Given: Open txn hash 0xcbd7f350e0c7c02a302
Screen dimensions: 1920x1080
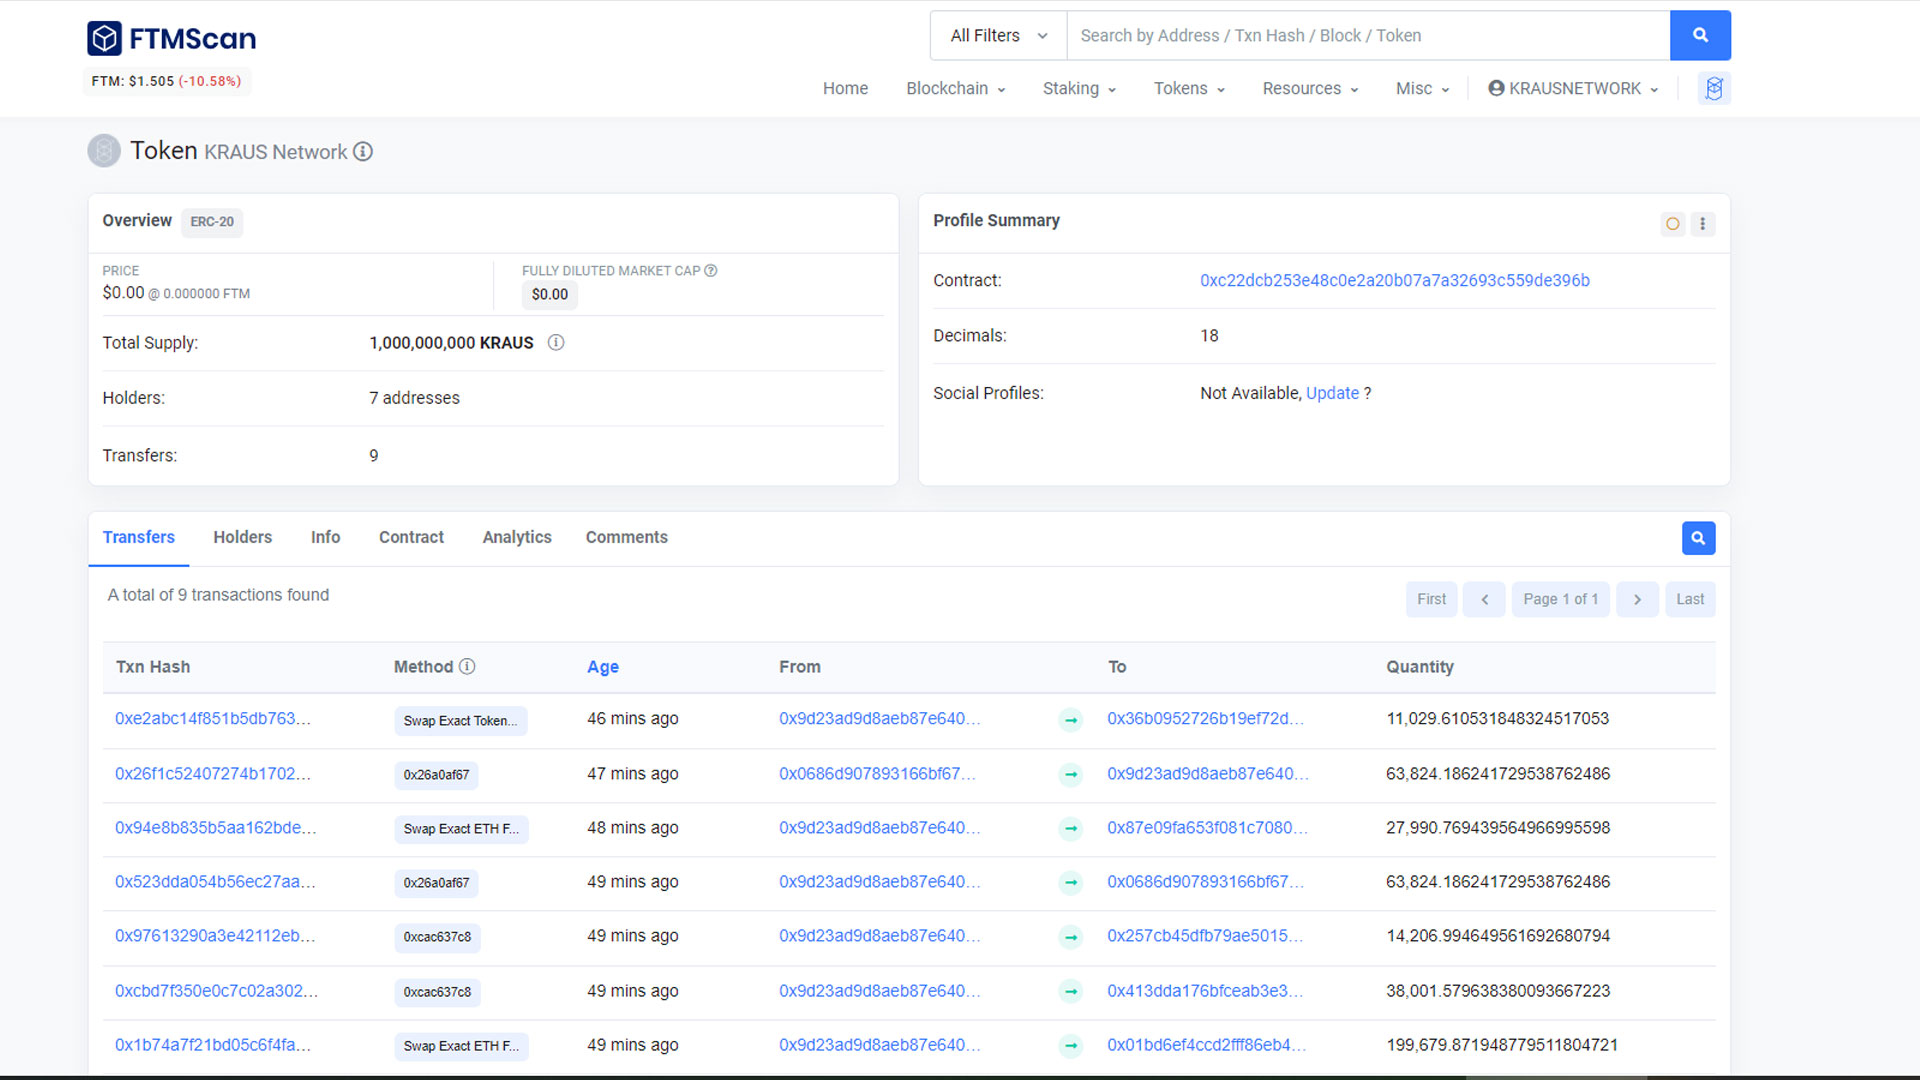Looking at the screenshot, I should tap(216, 990).
